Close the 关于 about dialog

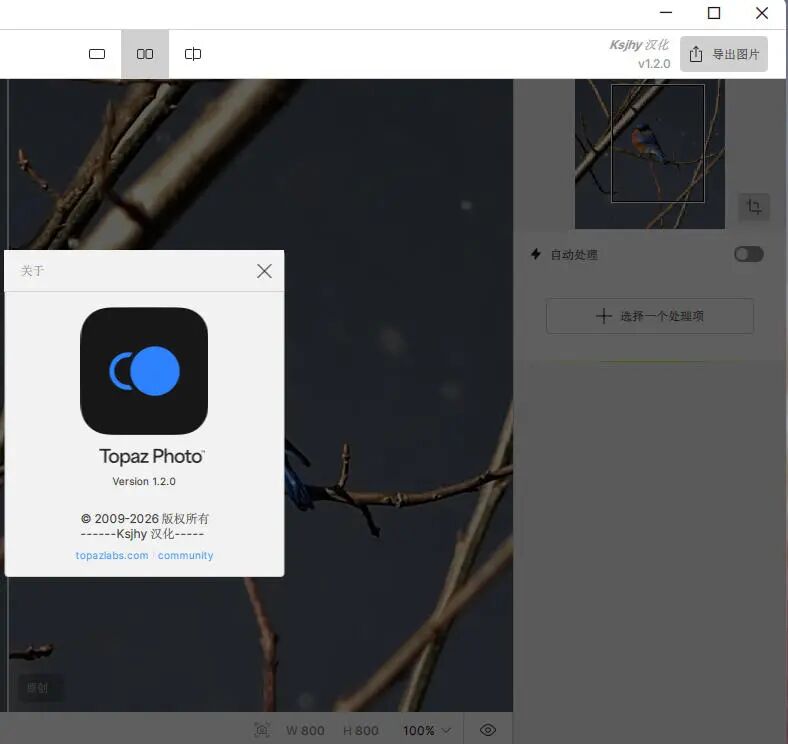point(264,271)
